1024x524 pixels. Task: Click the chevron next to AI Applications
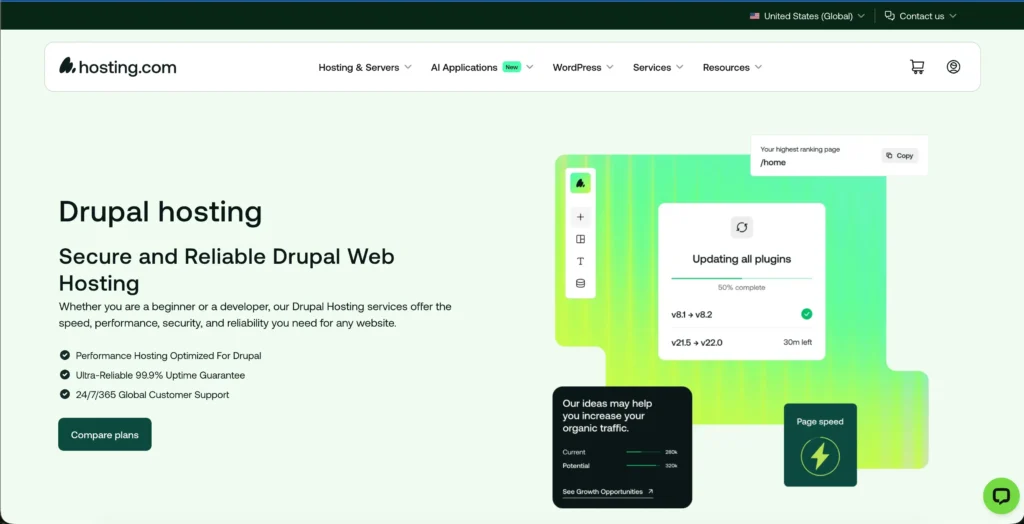pyautogui.click(x=530, y=67)
